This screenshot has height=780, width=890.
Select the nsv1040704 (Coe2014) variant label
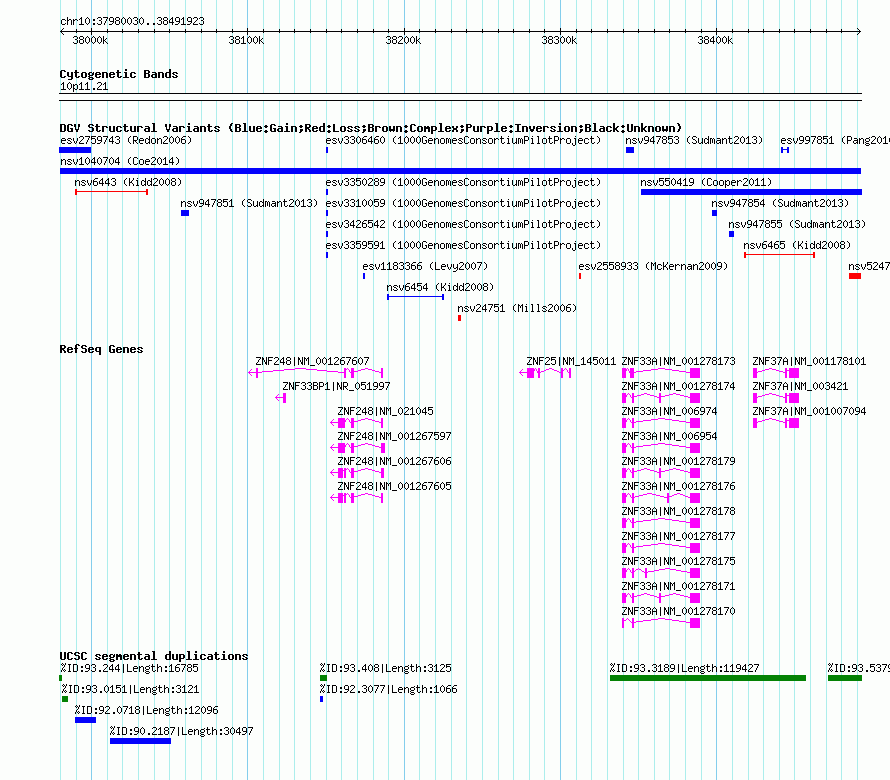[120, 161]
